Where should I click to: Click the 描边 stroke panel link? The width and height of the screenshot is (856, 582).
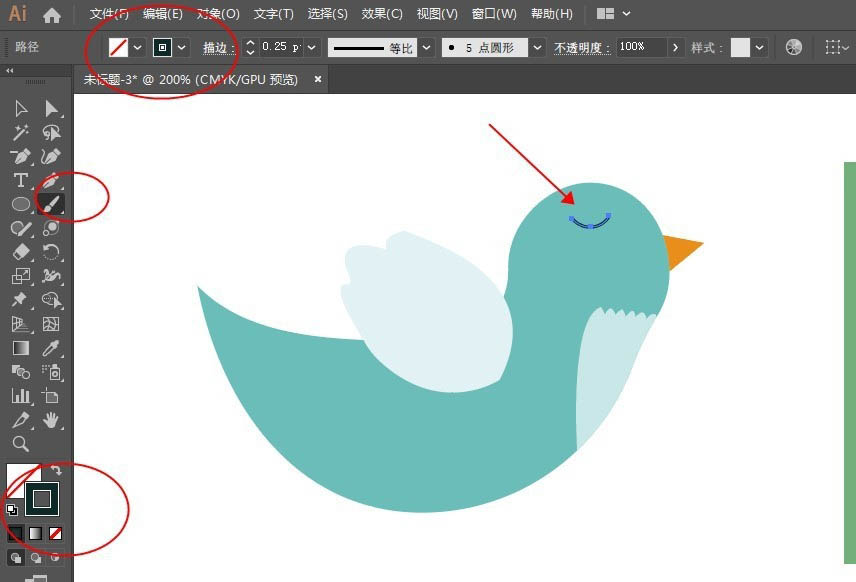click(x=218, y=48)
